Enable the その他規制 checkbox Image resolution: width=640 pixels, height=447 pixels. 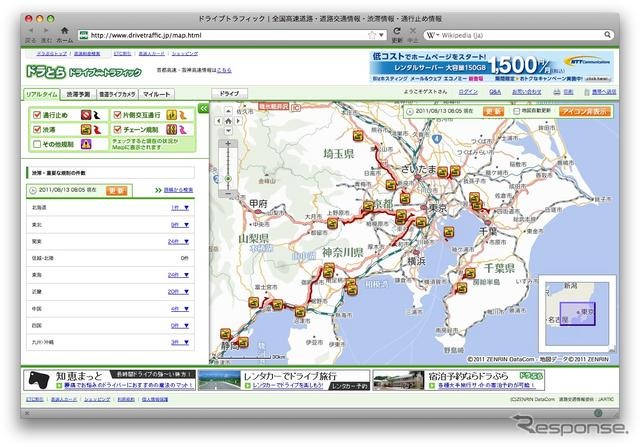click(x=37, y=144)
